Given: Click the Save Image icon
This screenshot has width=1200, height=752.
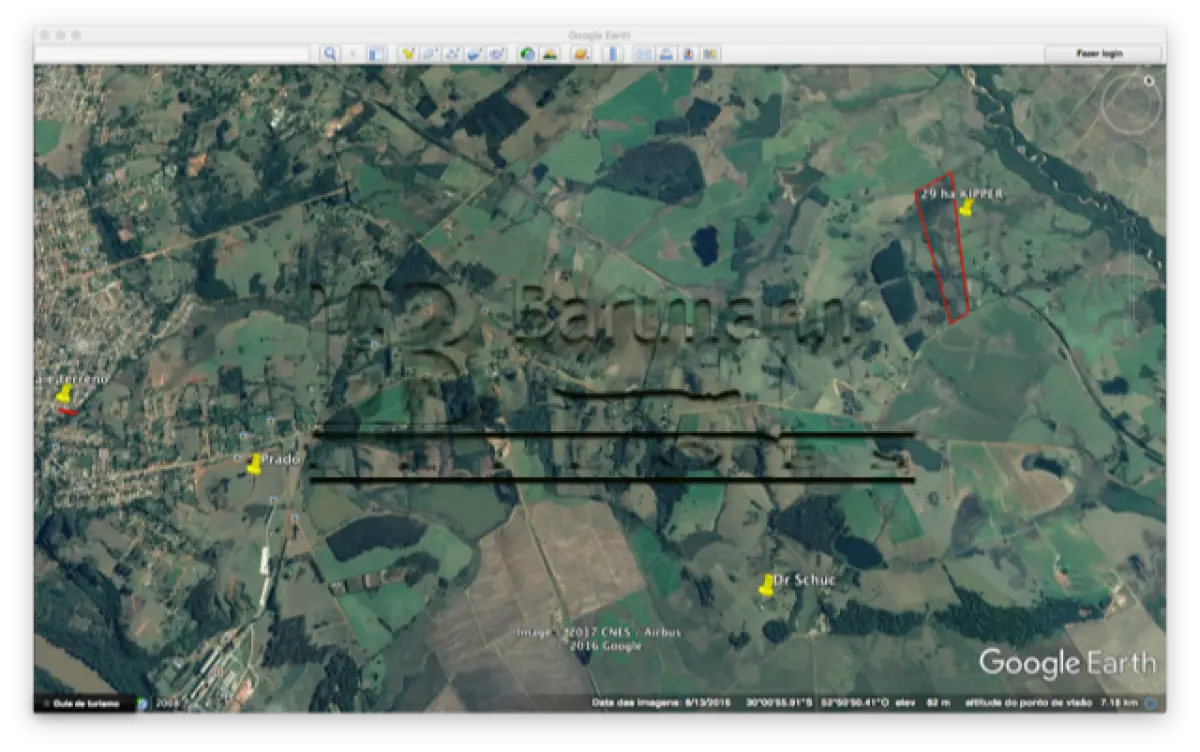Looking at the screenshot, I should pos(688,54).
